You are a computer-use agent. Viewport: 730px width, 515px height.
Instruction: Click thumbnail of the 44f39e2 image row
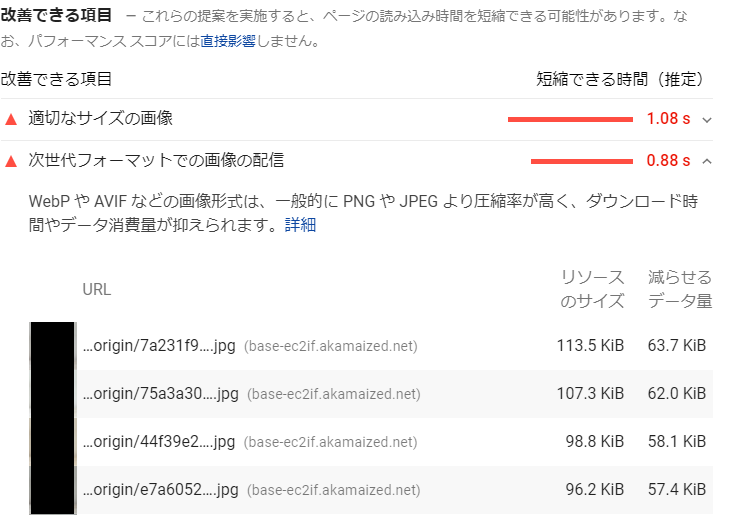(53, 442)
